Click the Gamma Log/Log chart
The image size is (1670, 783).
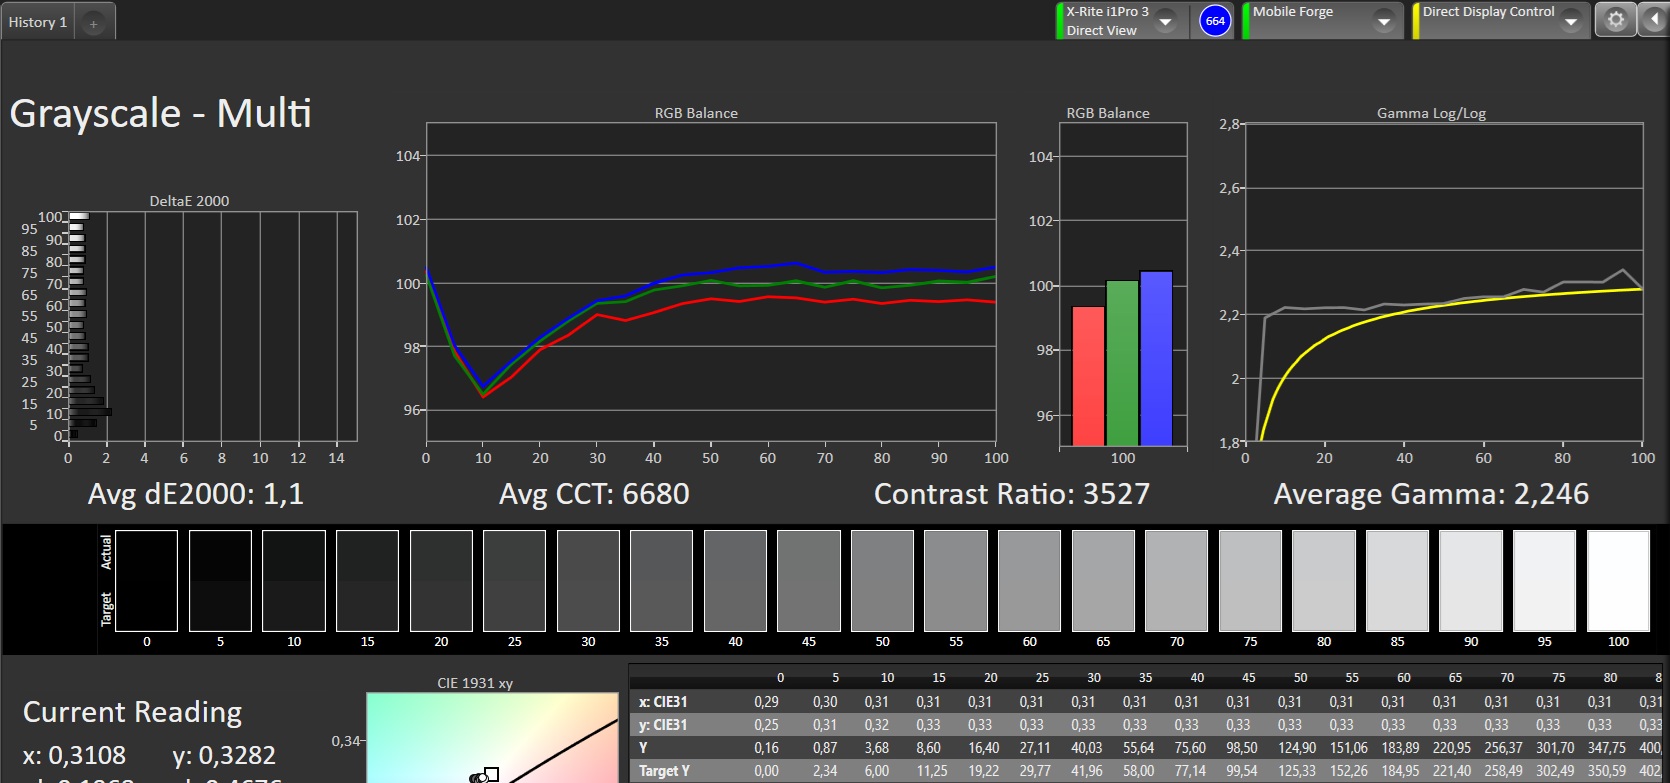(1443, 282)
